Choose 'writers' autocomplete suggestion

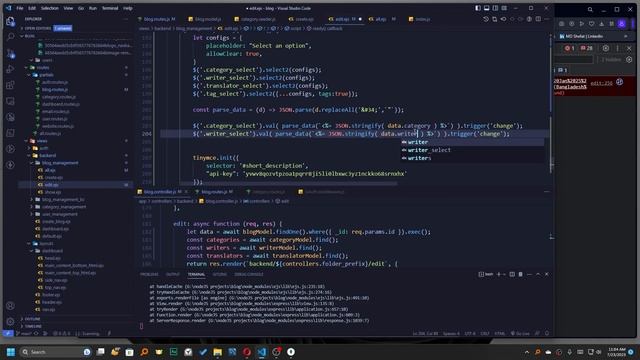[x=472, y=158]
